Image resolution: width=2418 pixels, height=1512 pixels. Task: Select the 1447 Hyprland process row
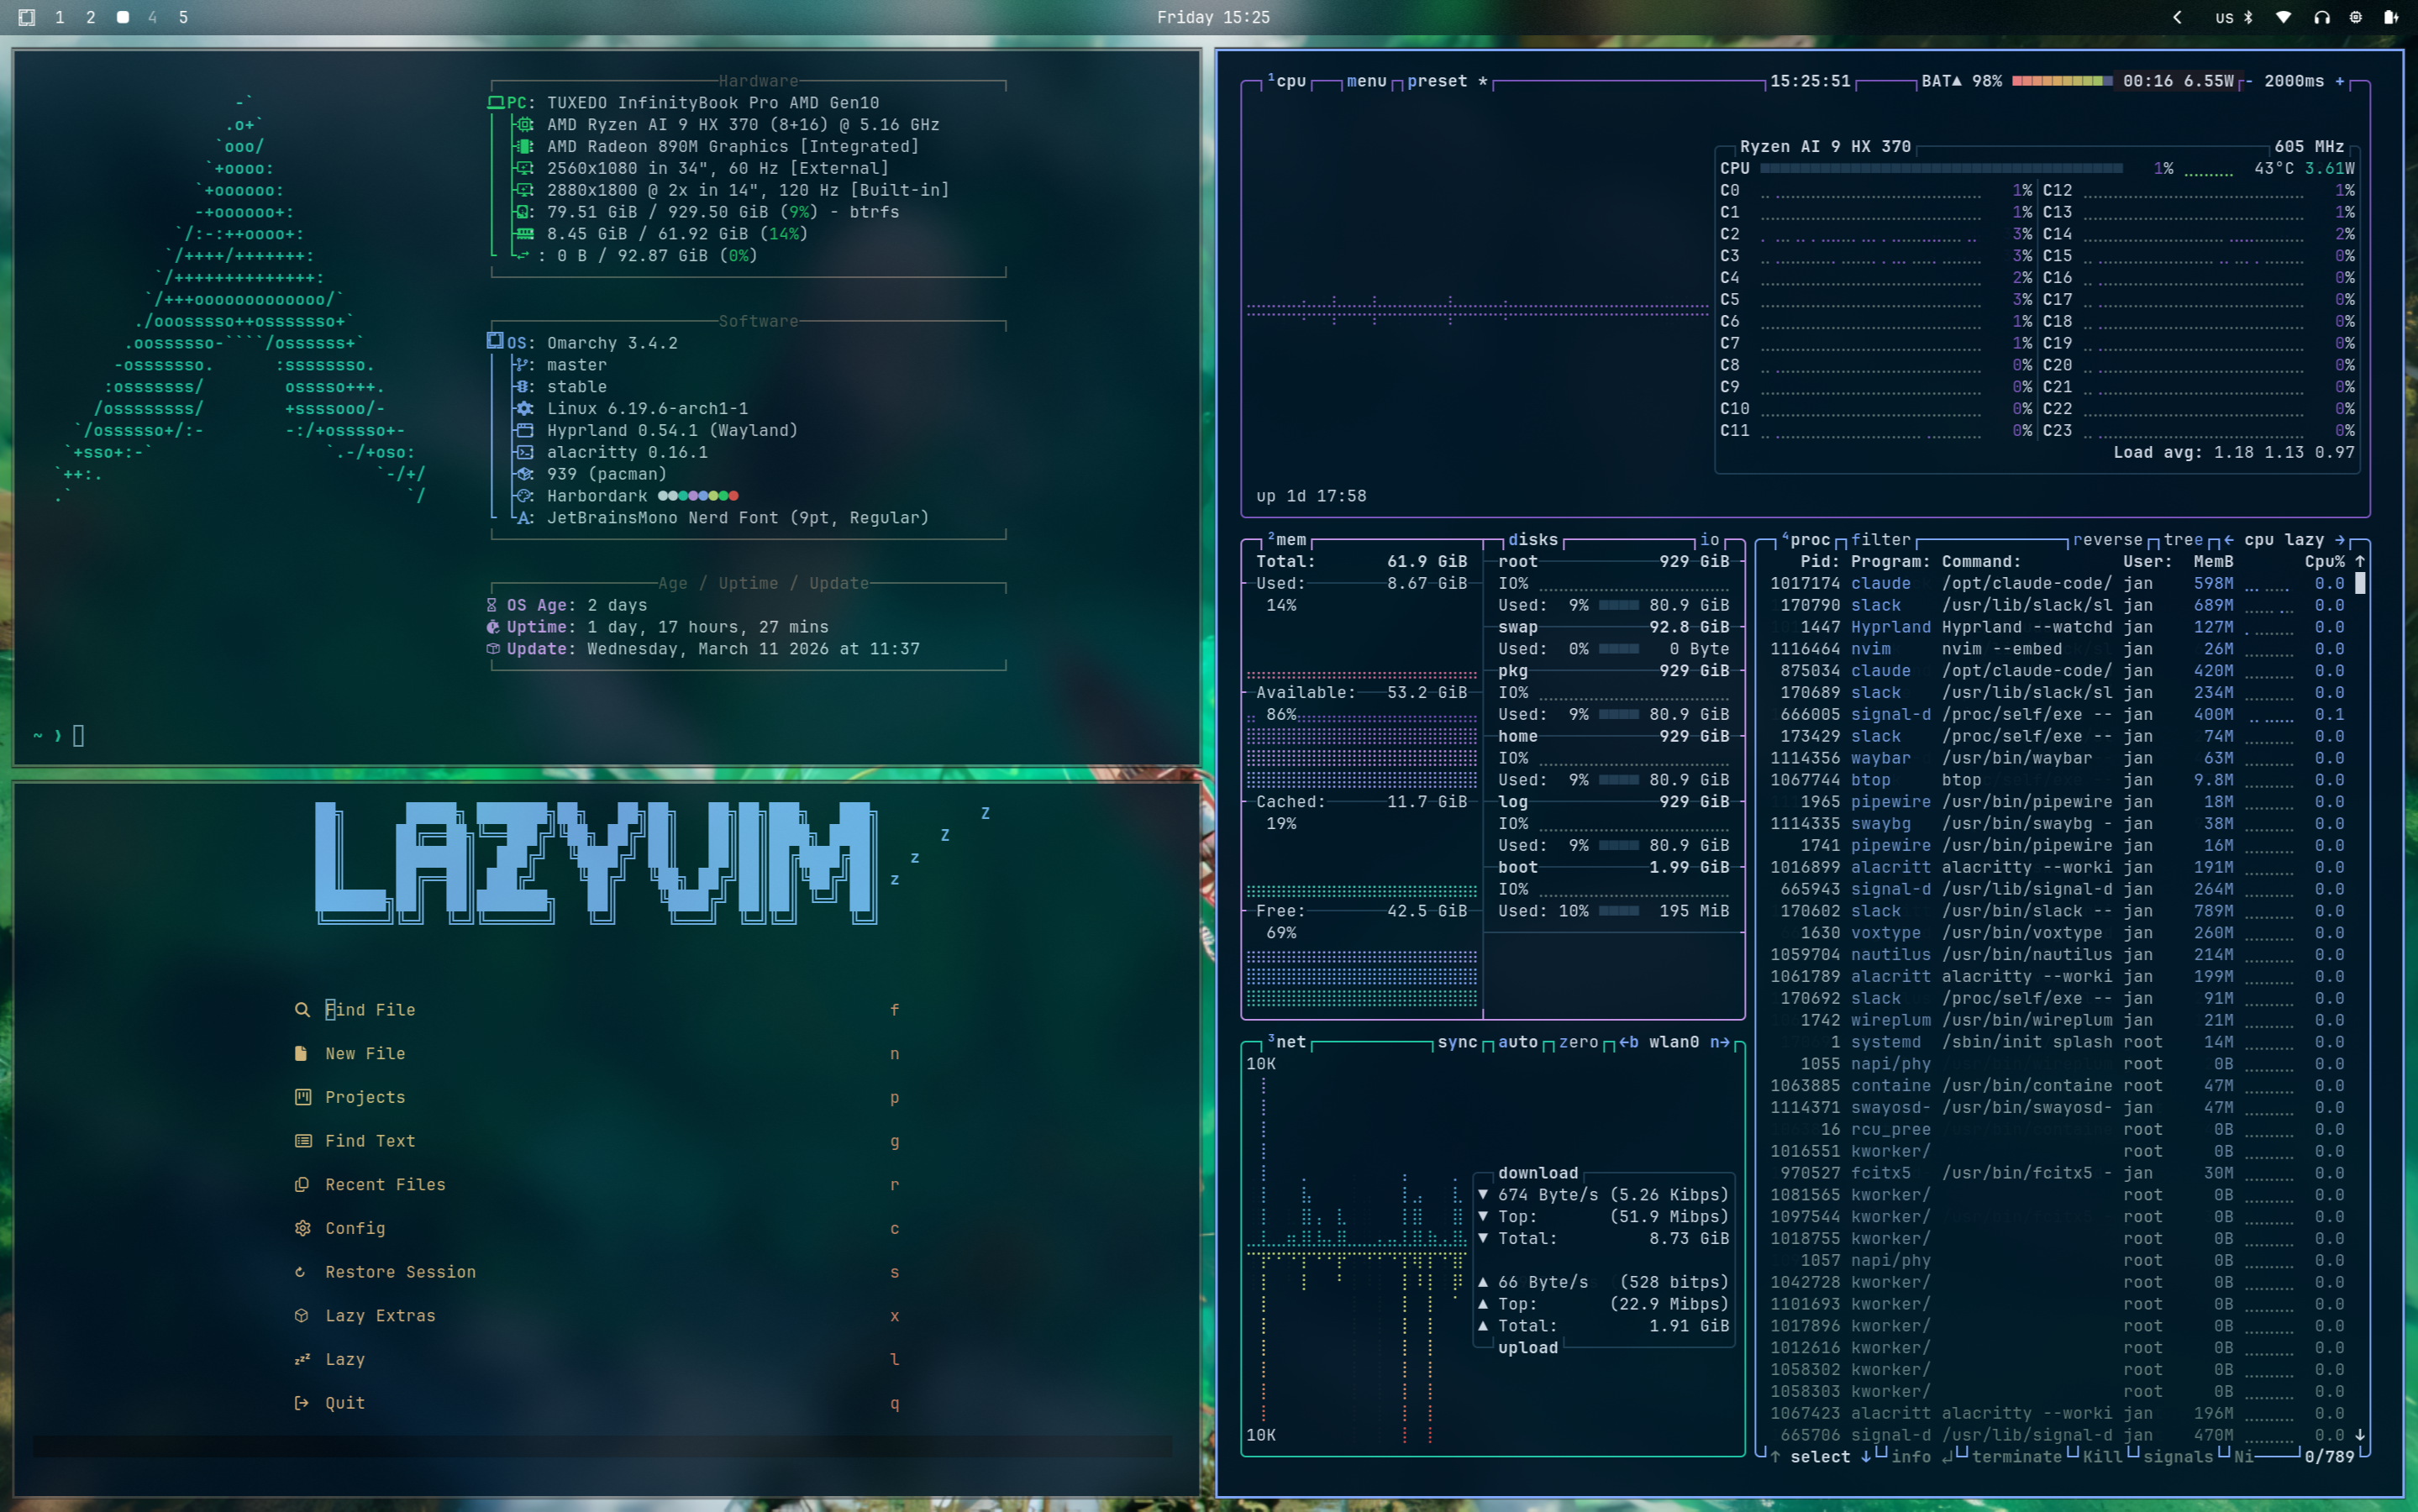tap(2058, 627)
